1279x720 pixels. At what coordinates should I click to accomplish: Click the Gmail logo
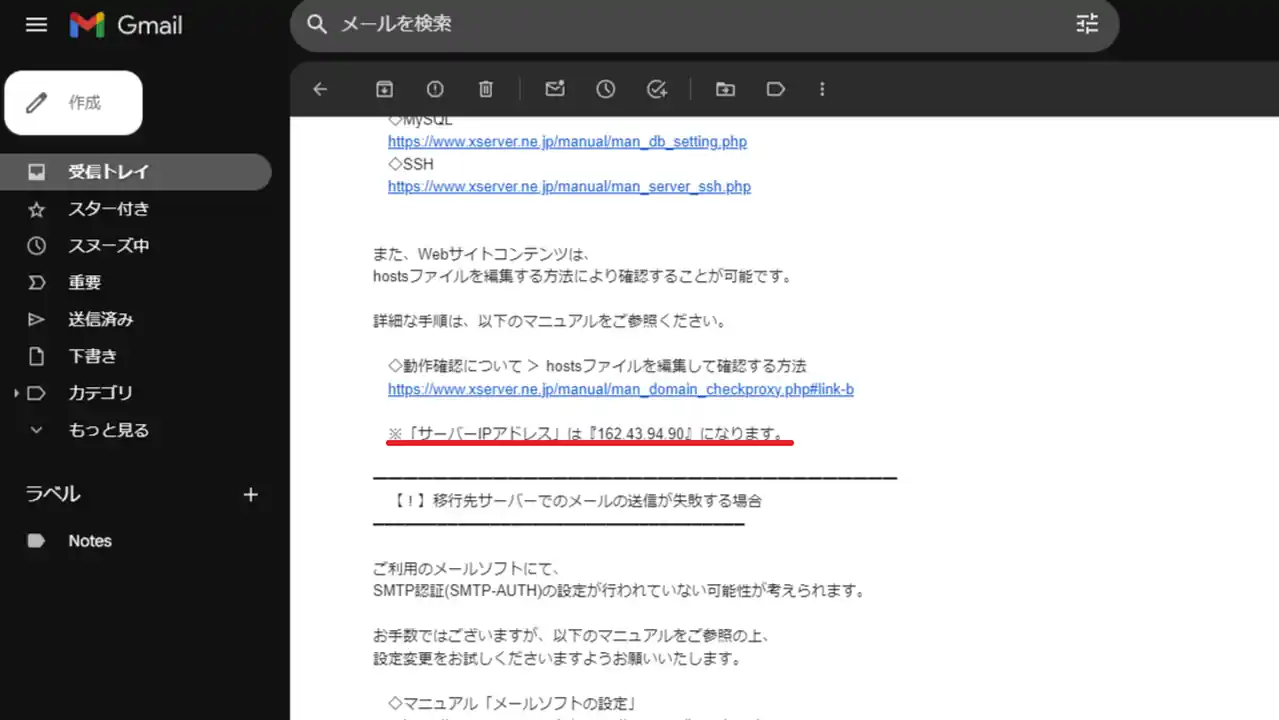125,25
